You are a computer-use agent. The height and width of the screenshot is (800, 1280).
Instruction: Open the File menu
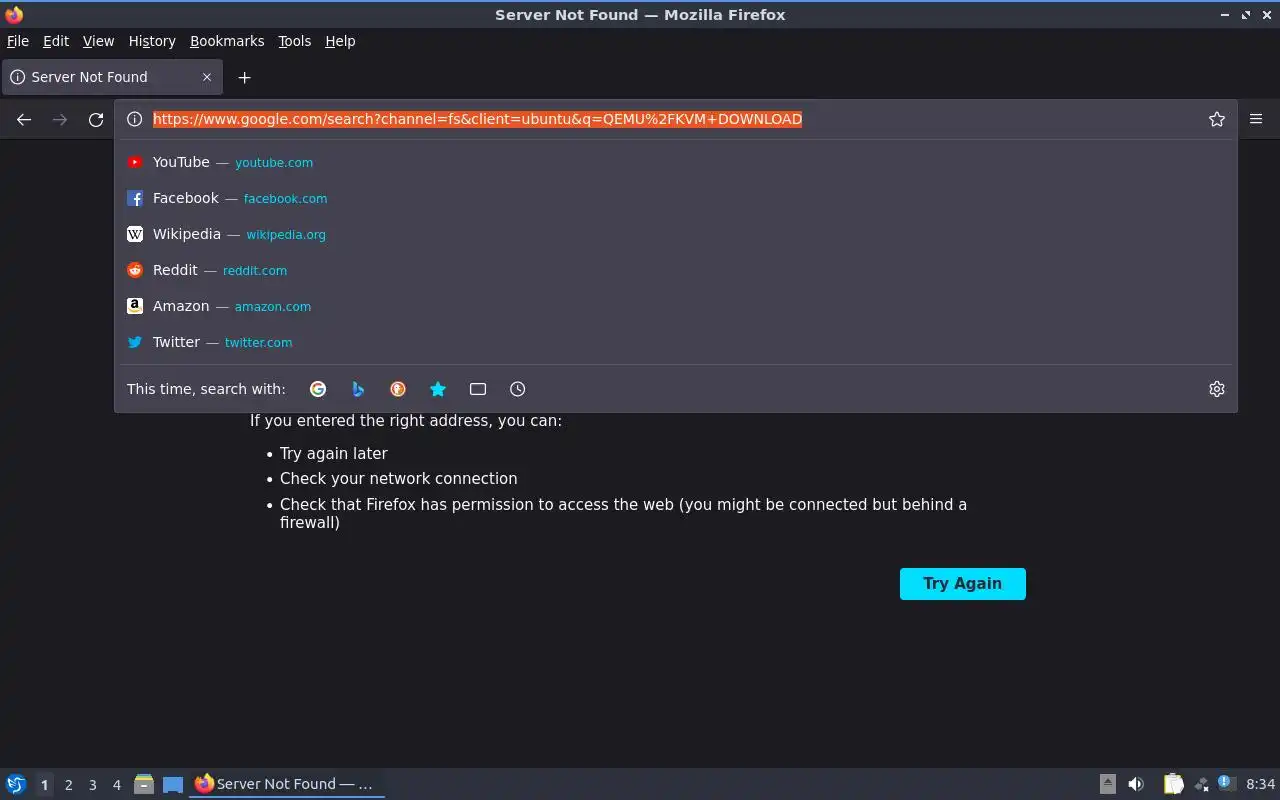(18, 41)
